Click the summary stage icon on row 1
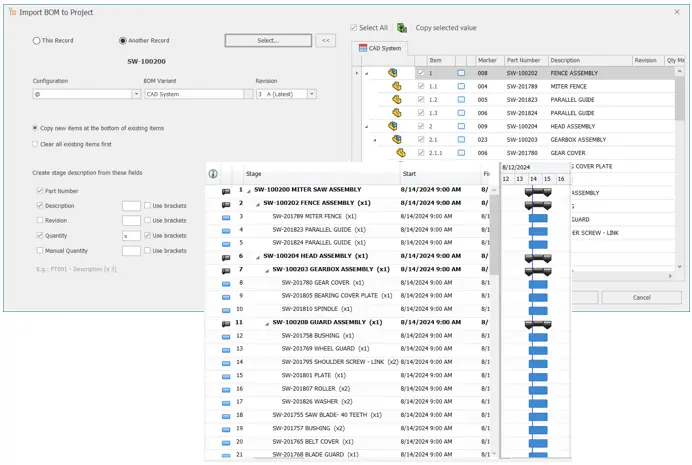Screen dimensions: 692x465 [226, 190]
